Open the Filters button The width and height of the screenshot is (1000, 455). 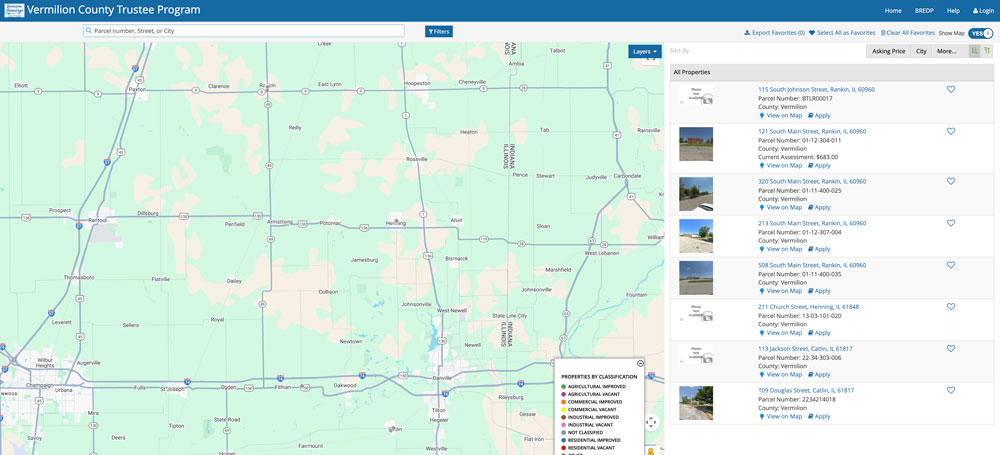point(439,31)
